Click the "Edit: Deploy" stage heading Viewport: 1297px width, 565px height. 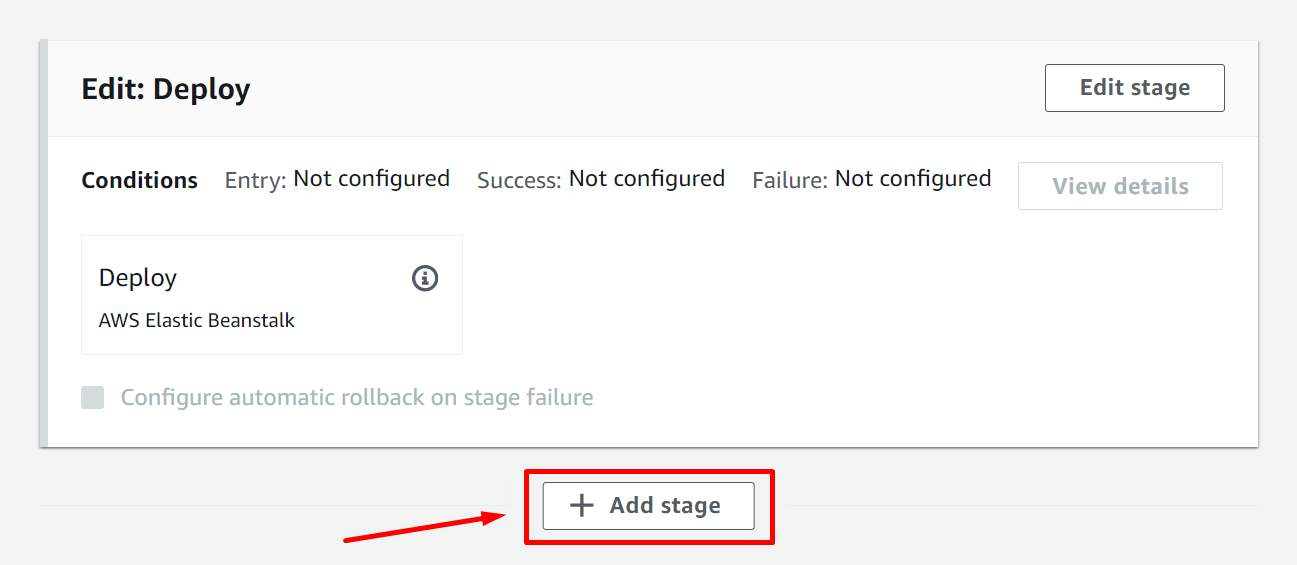166,89
